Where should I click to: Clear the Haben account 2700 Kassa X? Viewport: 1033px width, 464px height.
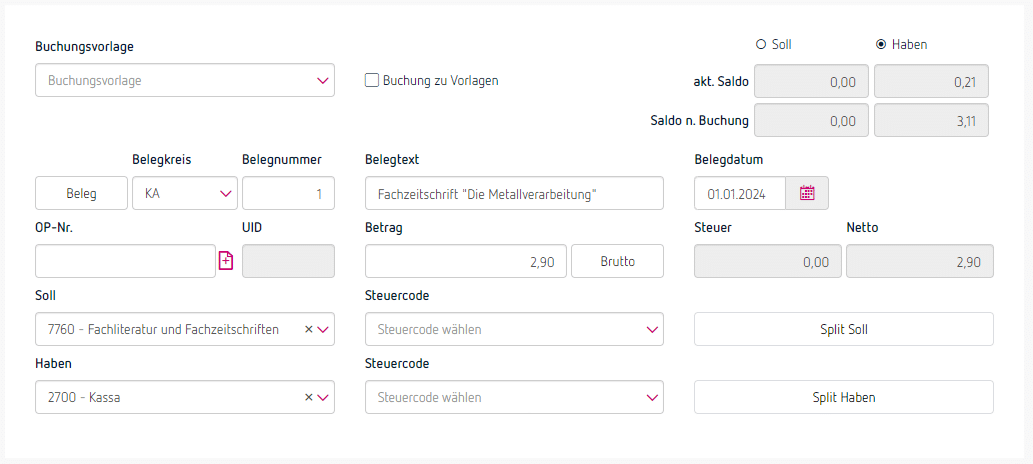pos(308,397)
